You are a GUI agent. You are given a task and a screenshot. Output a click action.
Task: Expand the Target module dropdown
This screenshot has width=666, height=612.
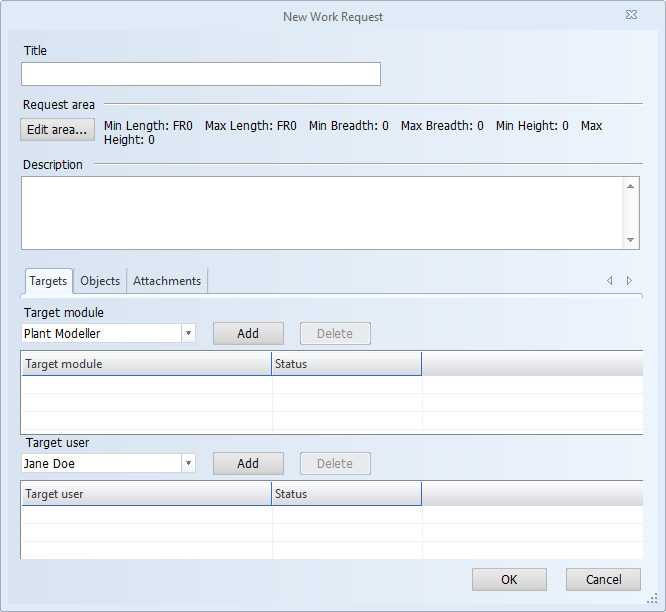188,334
